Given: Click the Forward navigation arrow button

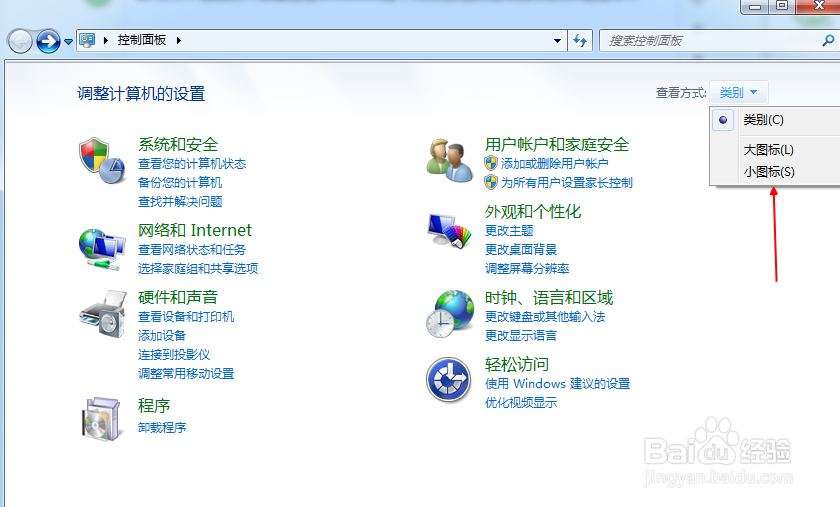Looking at the screenshot, I should tap(48, 41).
